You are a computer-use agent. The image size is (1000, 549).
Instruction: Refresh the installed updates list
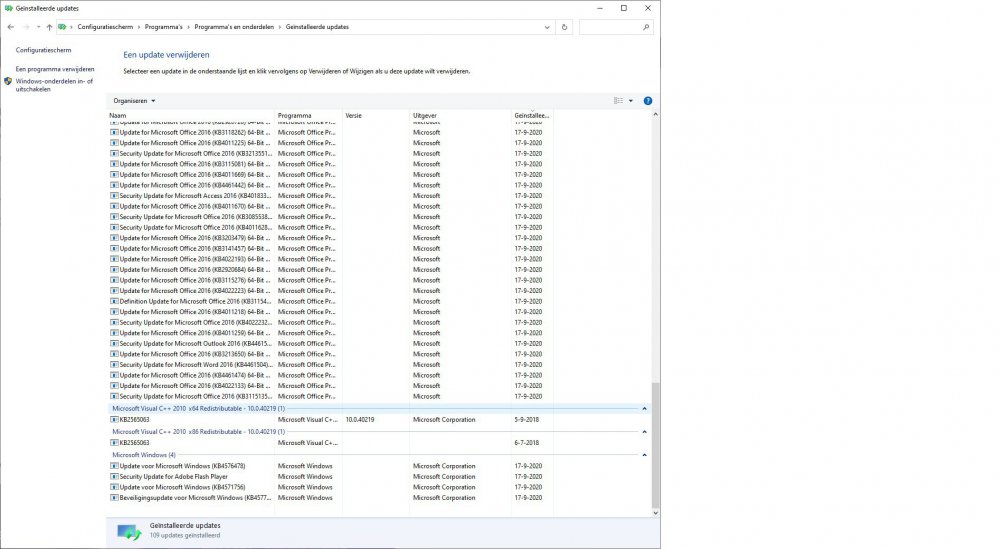565,27
